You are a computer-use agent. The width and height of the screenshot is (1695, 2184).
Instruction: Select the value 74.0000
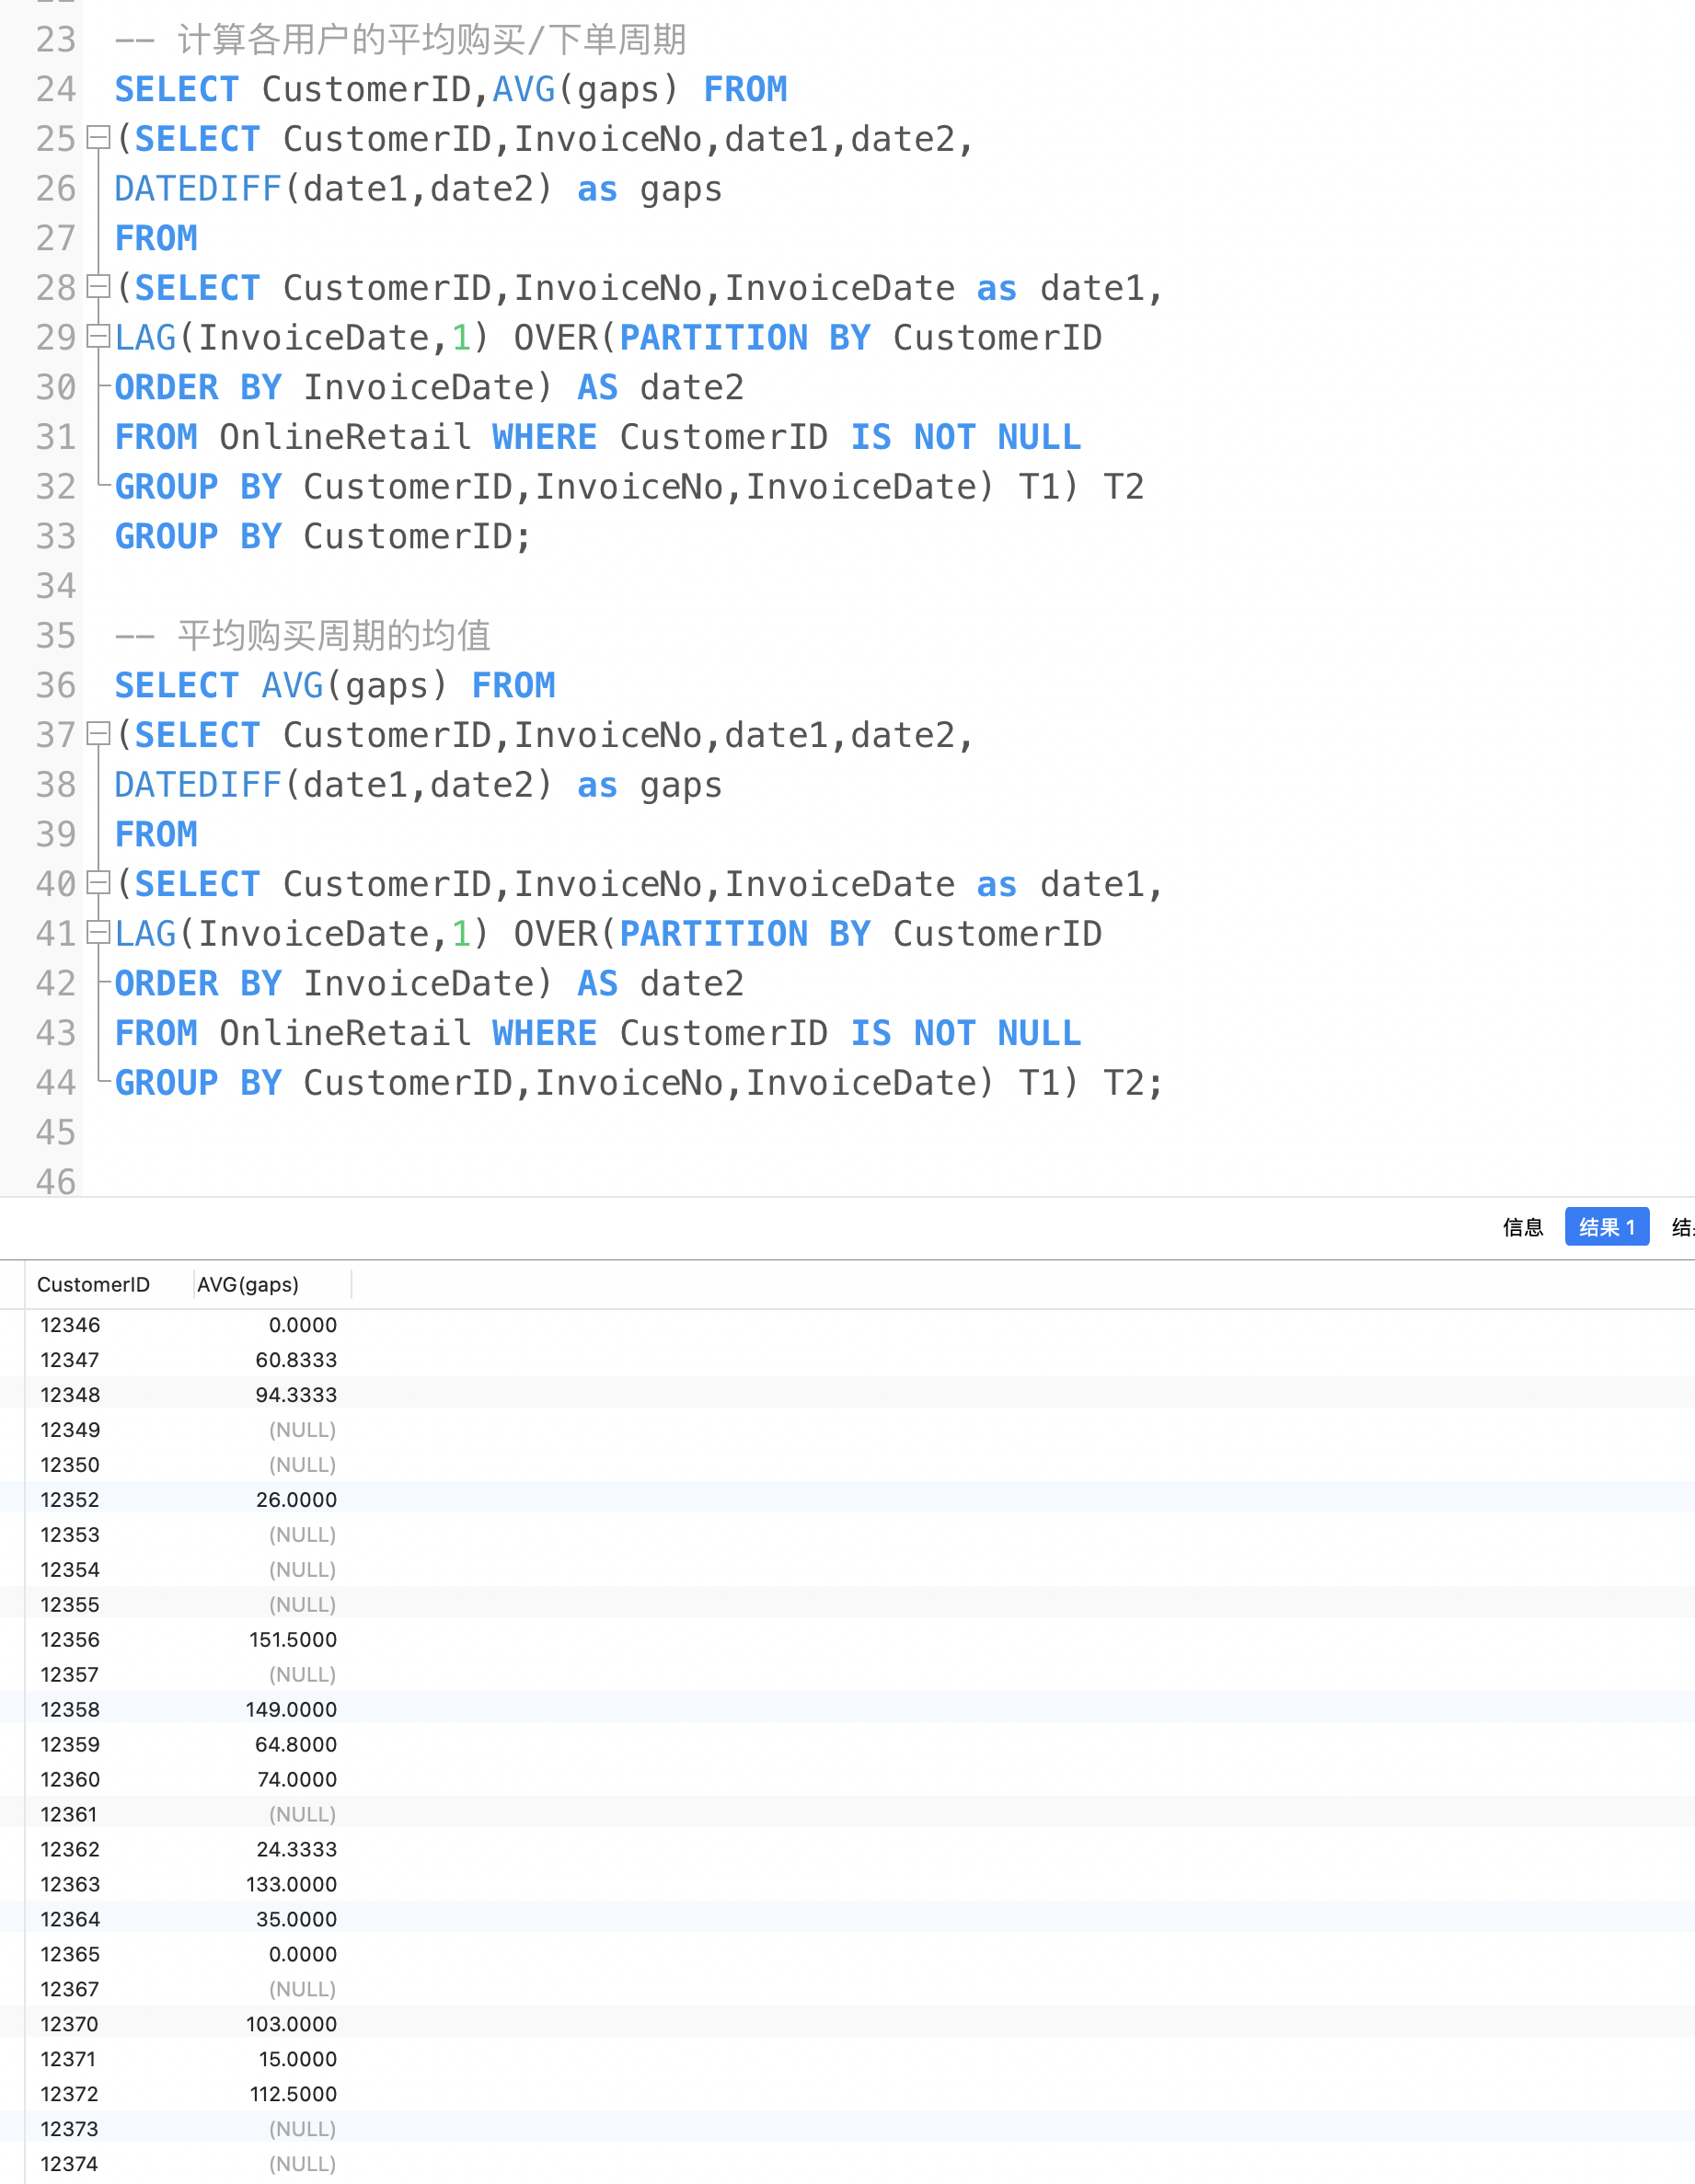(297, 1780)
